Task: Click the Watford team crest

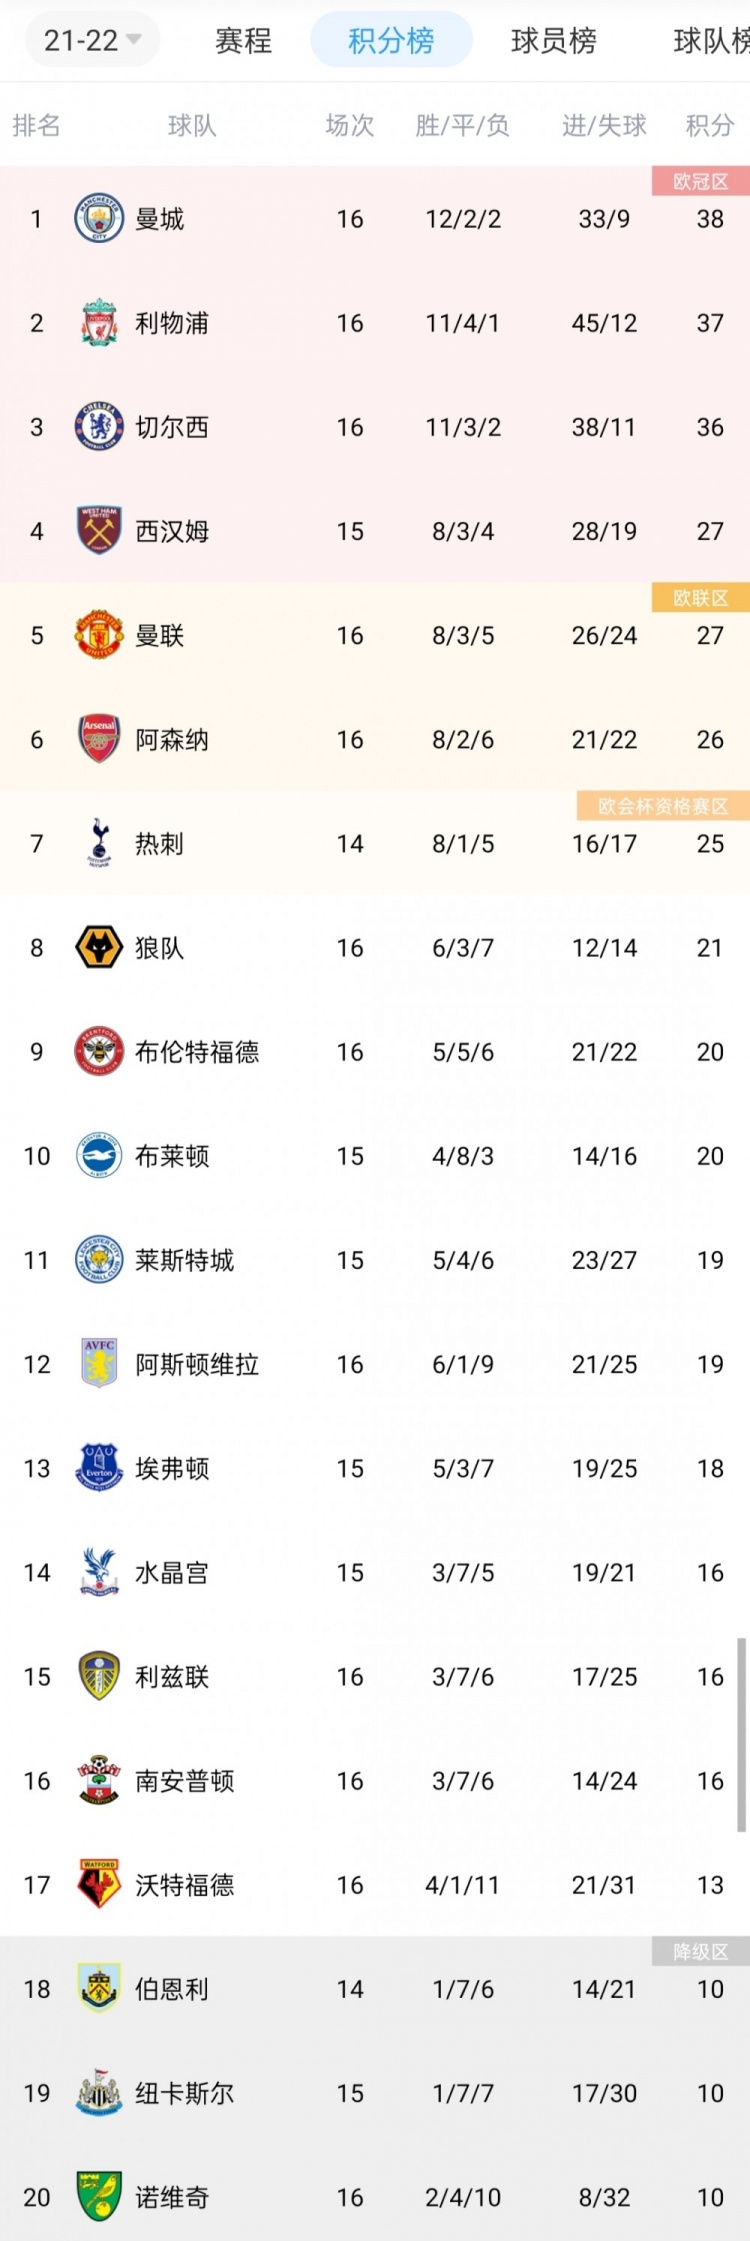Action: tap(99, 1884)
